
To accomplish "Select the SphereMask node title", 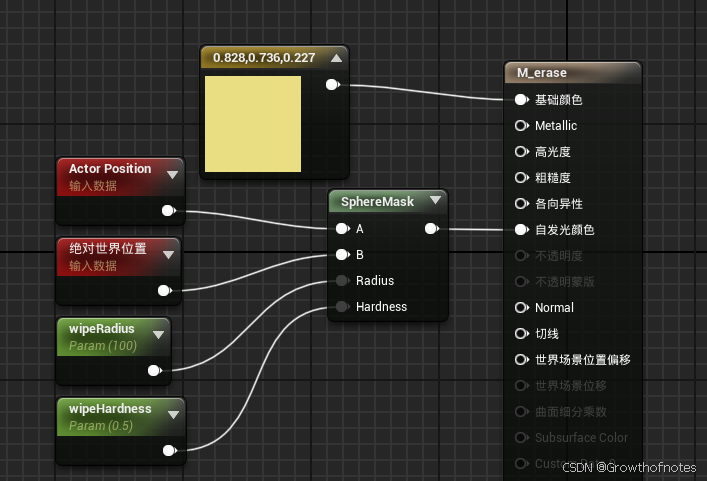I will pos(377,202).
